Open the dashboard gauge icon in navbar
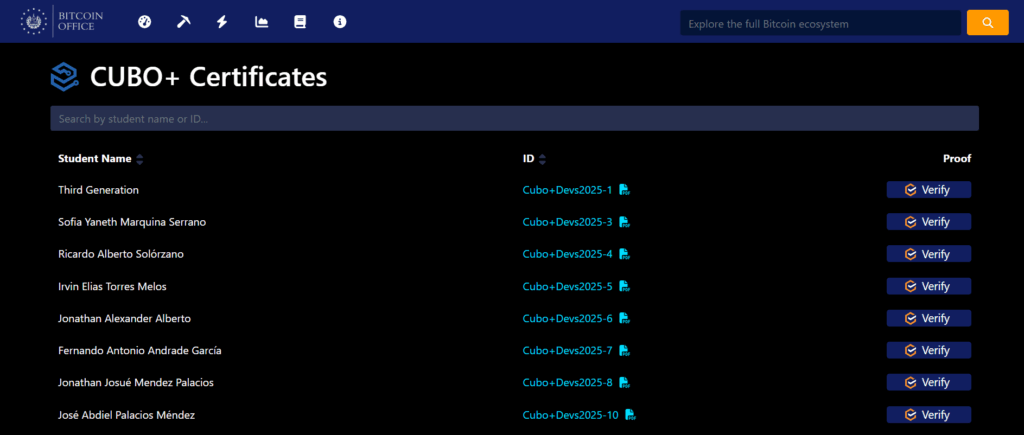The width and height of the screenshot is (1024, 435). click(x=144, y=22)
